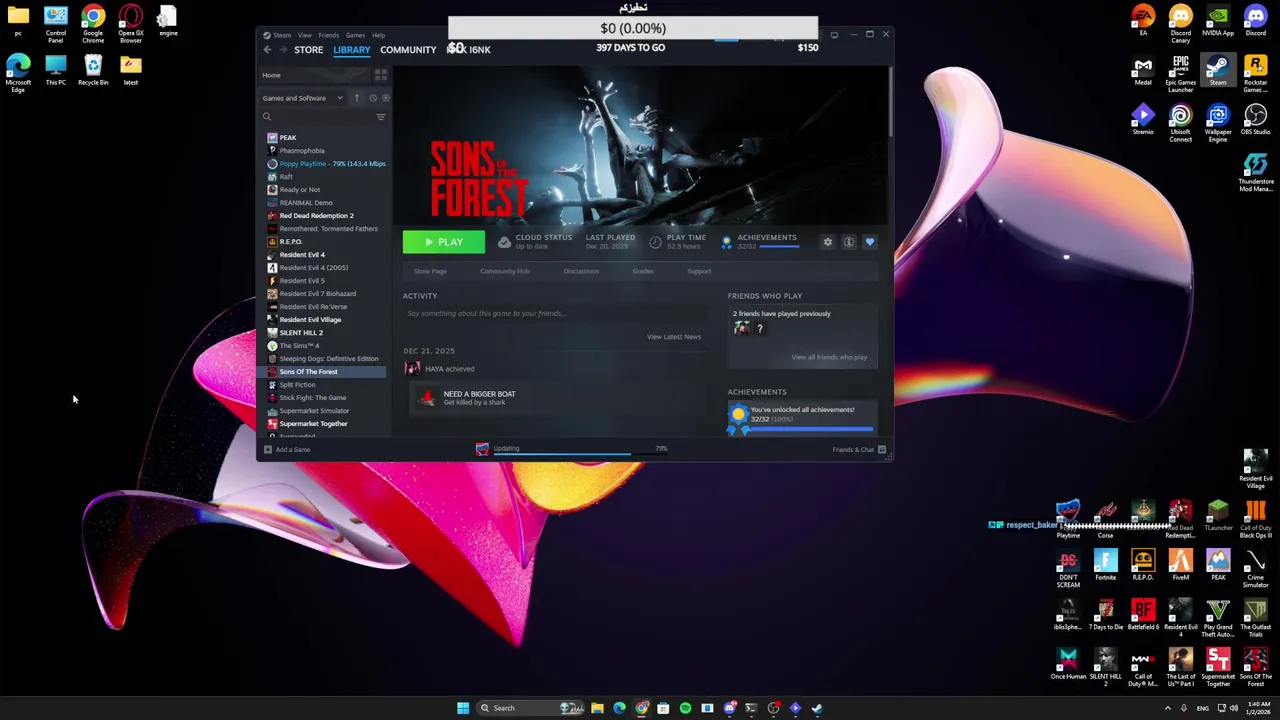
Task: Click View all friends who play
Action: (829, 357)
